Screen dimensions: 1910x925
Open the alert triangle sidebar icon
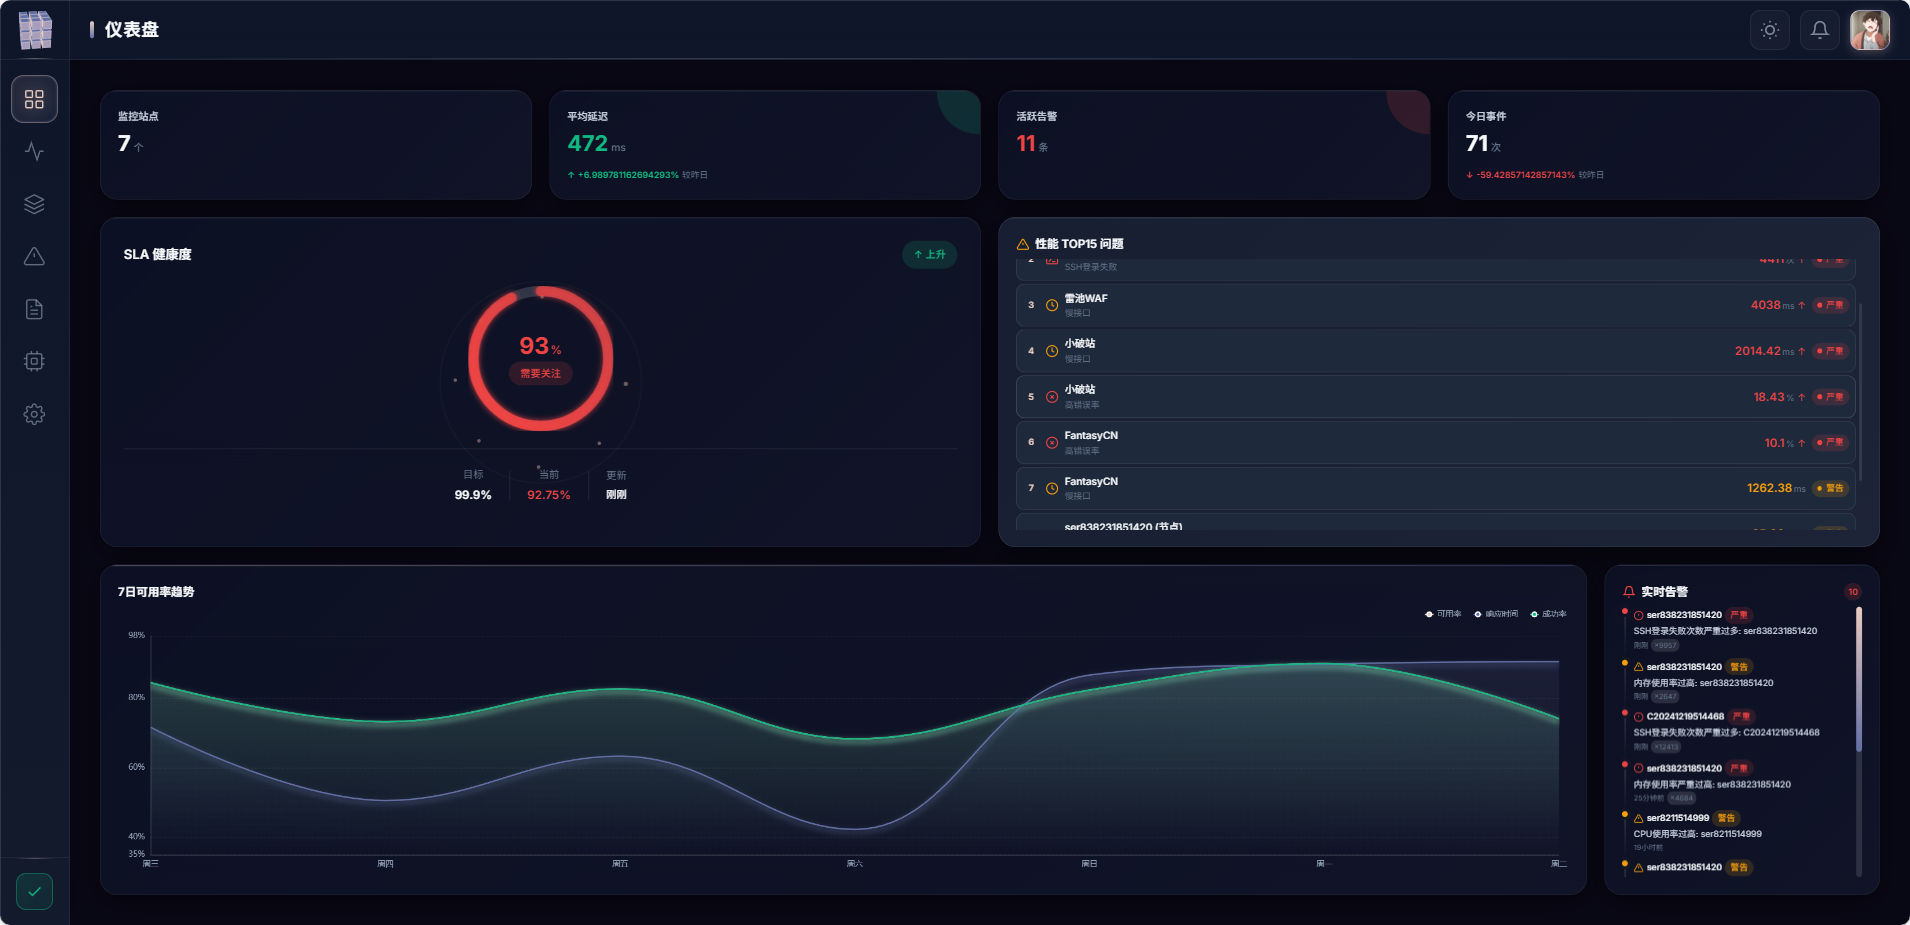(x=34, y=257)
